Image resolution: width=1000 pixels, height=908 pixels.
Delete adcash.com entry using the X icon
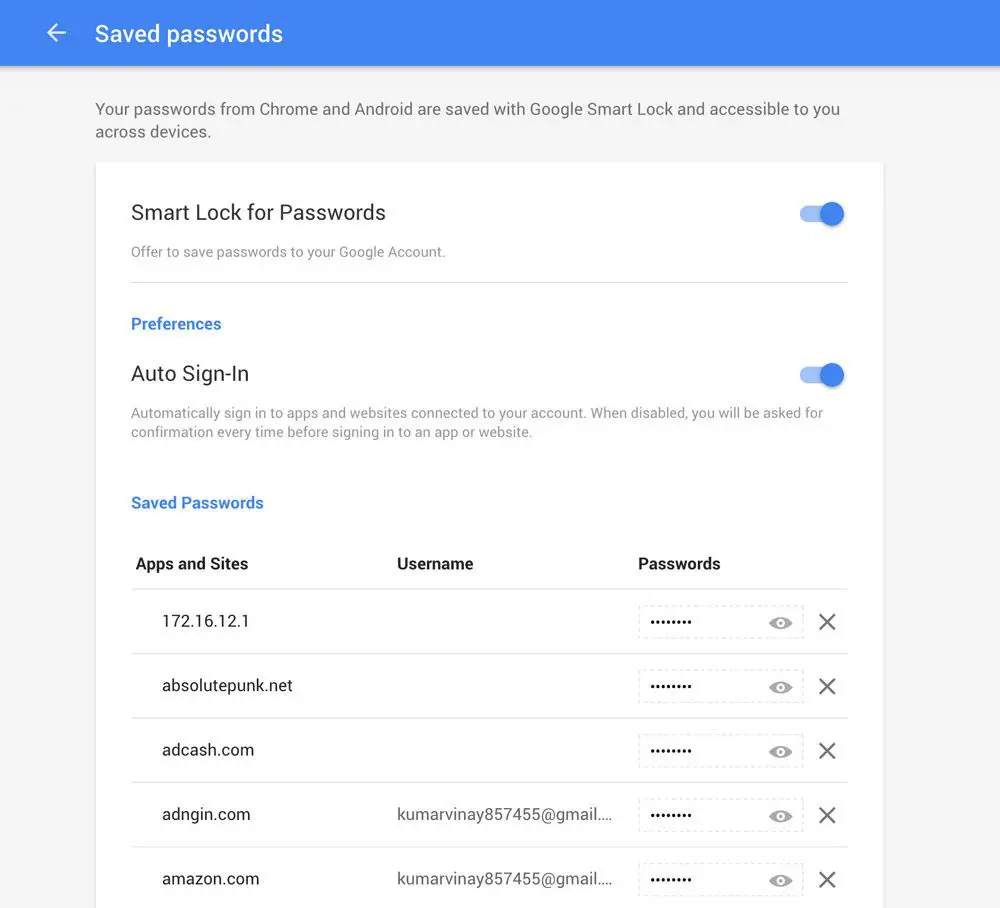point(827,751)
